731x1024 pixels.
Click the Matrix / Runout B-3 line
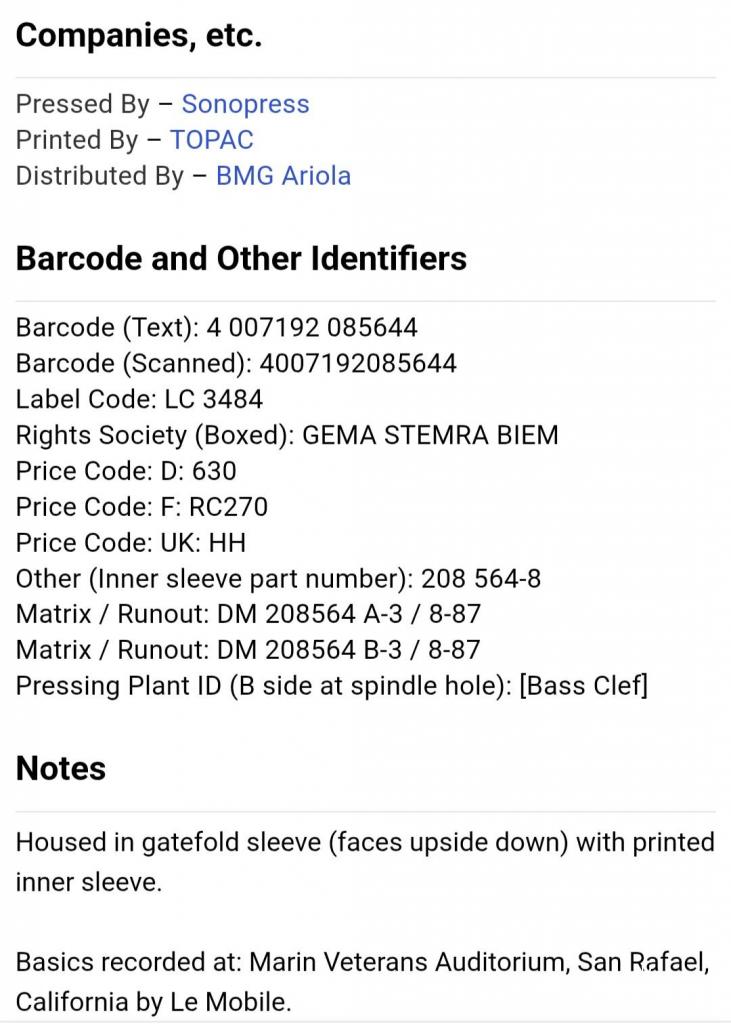tap(248, 650)
